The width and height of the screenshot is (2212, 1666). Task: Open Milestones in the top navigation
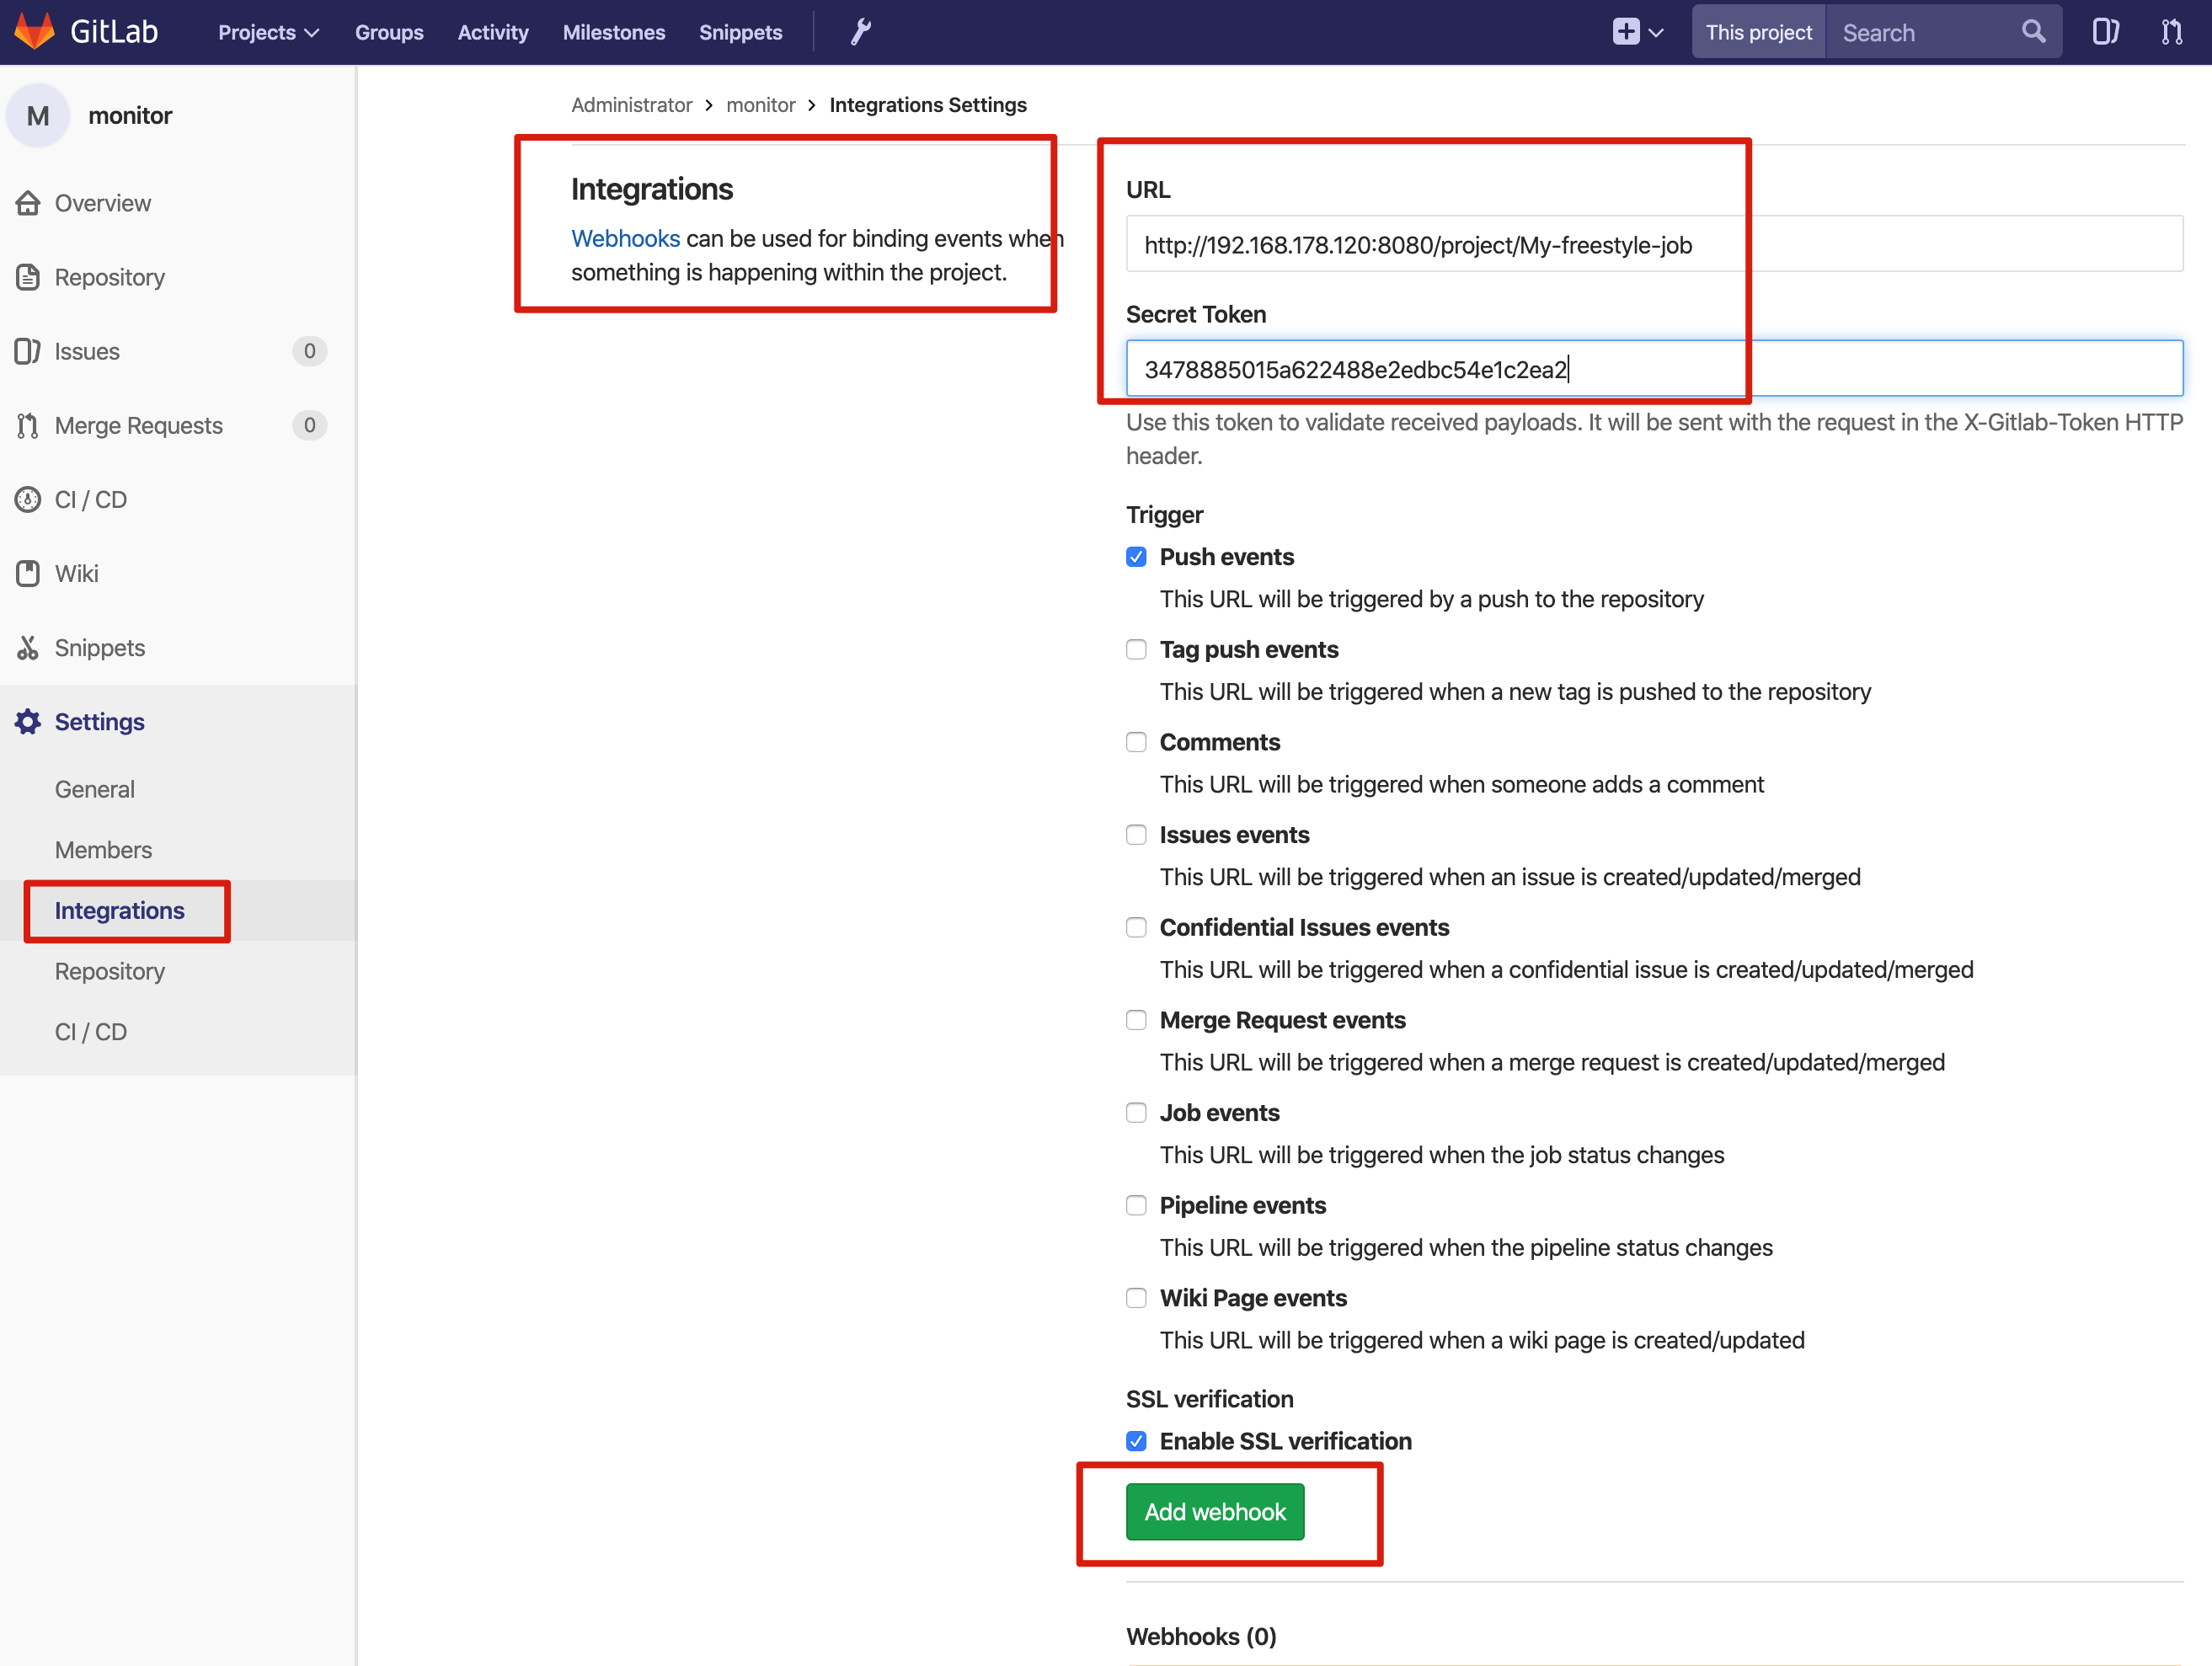point(614,32)
